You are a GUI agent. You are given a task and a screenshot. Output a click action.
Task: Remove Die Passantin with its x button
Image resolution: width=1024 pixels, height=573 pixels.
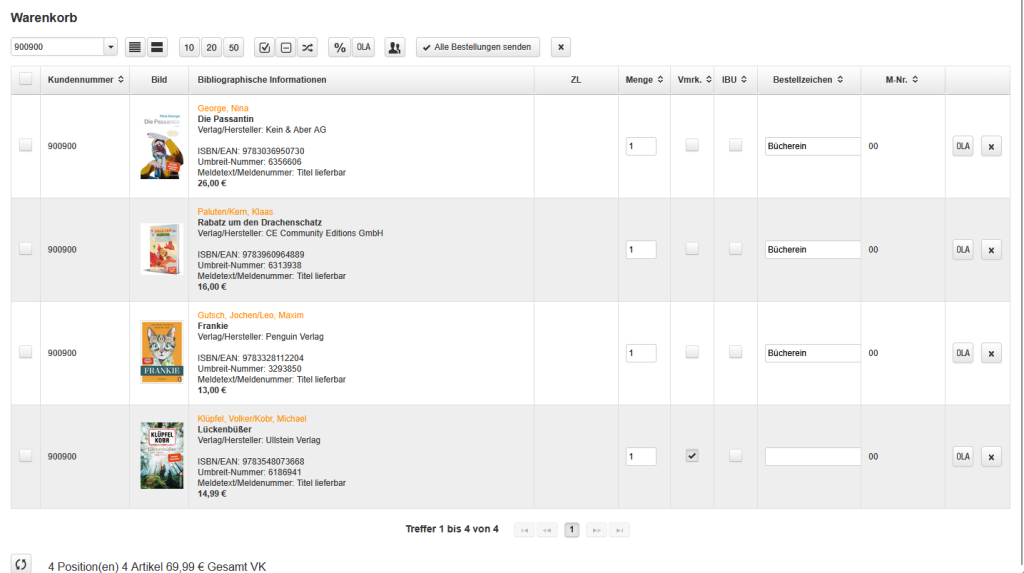point(991,146)
